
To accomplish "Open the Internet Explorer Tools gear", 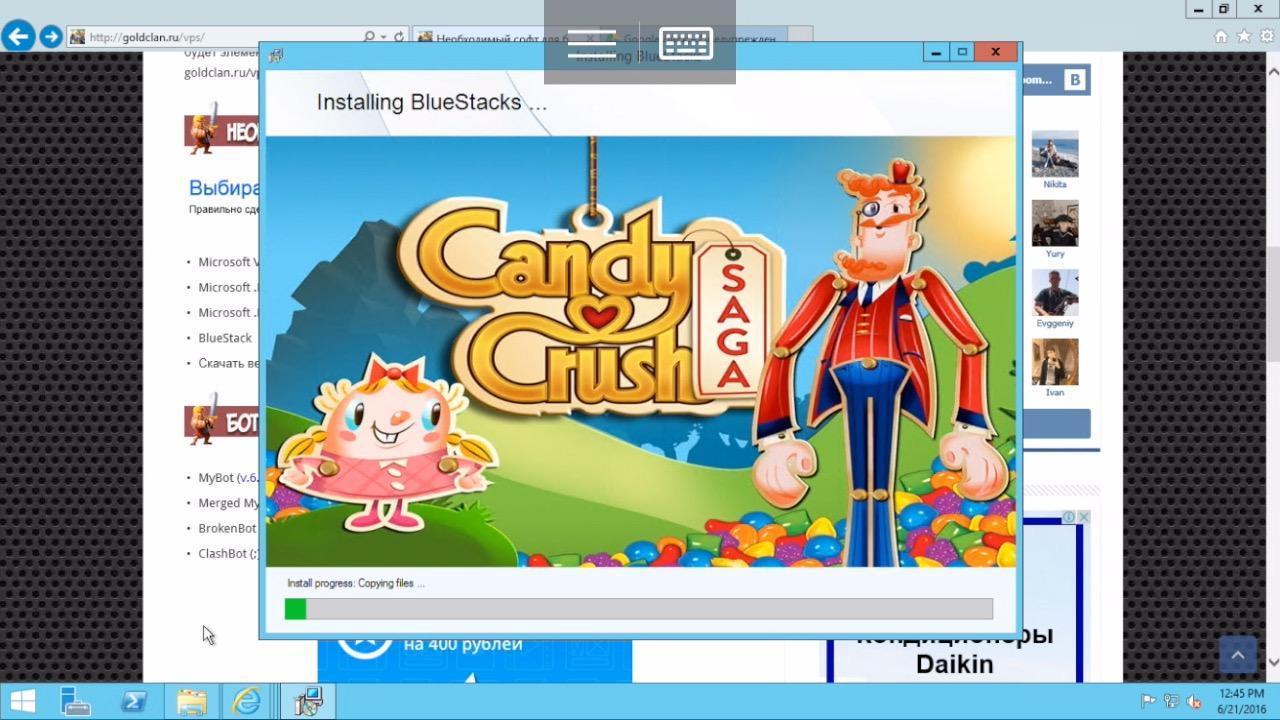I will (1266, 36).
